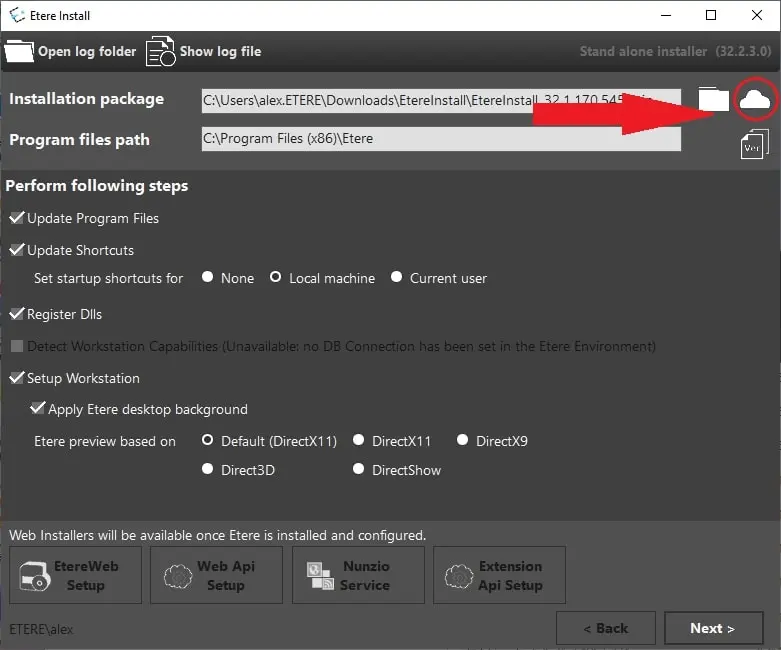
Task: Click the version file icon
Action: (754, 144)
